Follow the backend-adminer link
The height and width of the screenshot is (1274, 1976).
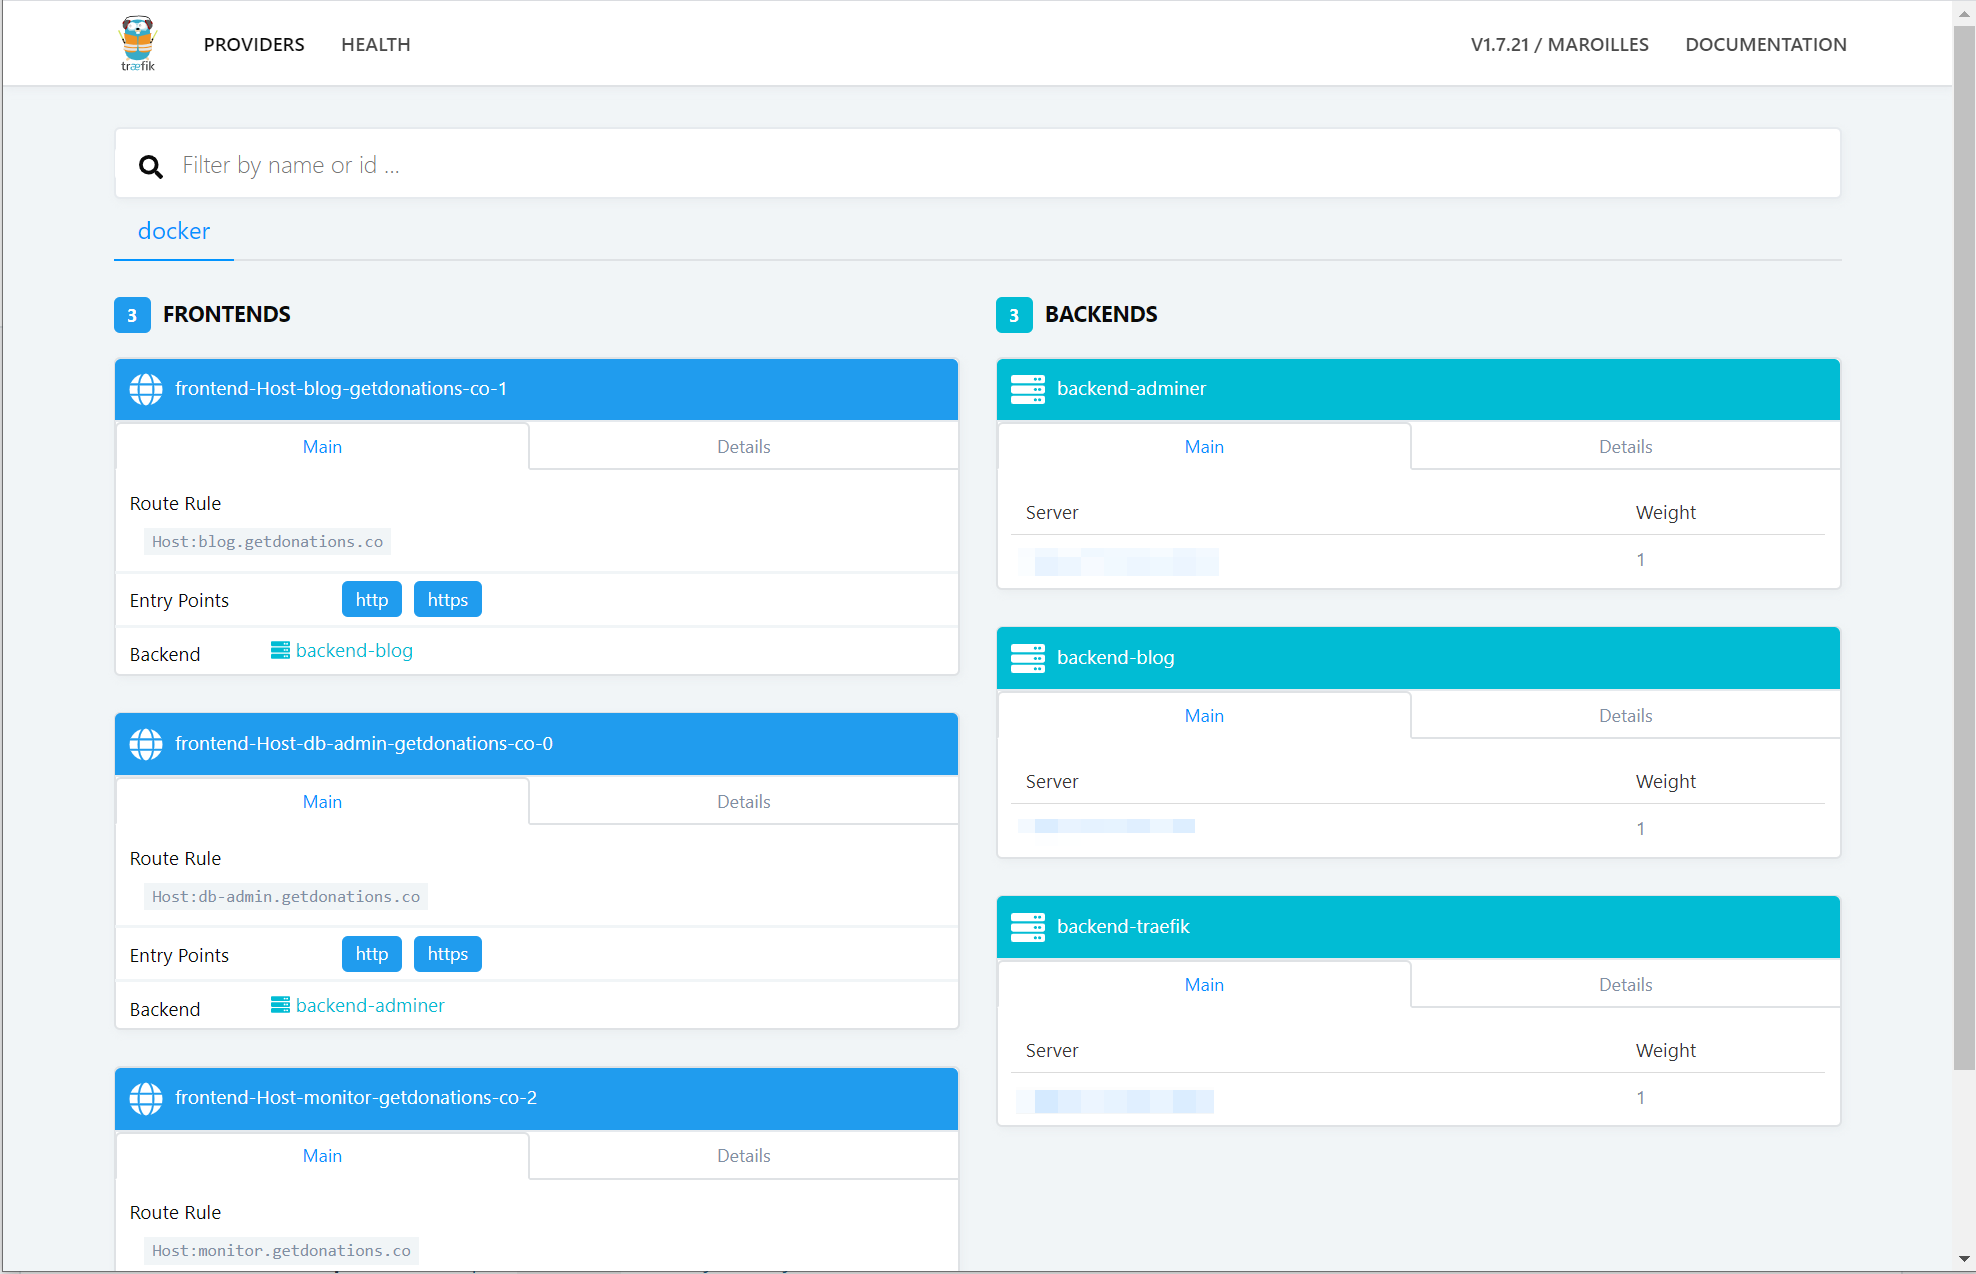(x=370, y=1005)
